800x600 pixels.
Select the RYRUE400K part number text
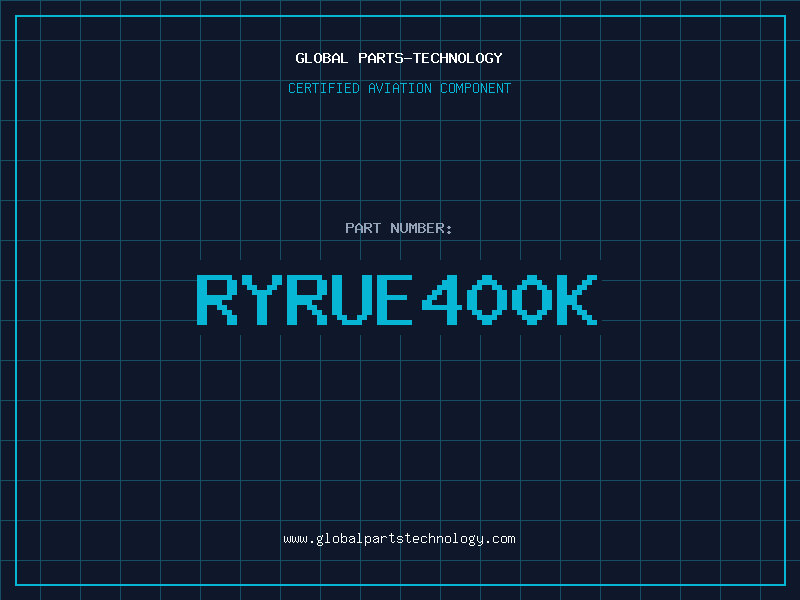pos(397,299)
